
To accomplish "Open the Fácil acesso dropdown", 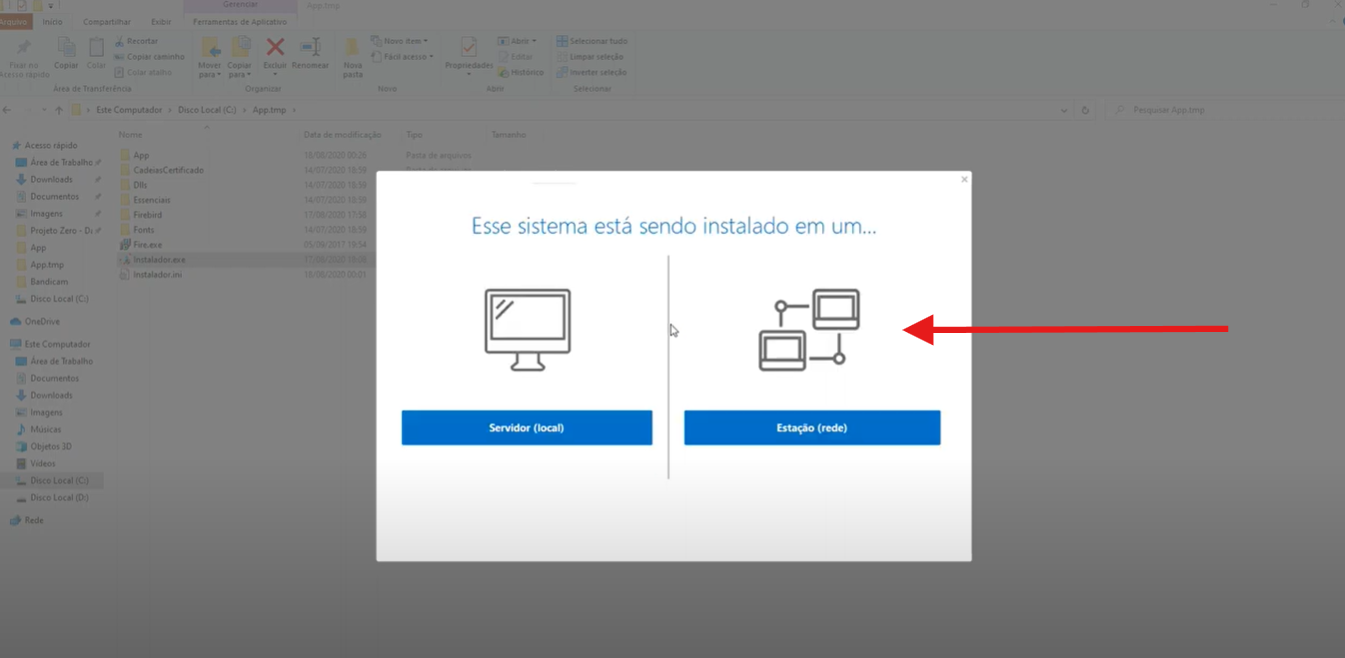I will (402, 57).
